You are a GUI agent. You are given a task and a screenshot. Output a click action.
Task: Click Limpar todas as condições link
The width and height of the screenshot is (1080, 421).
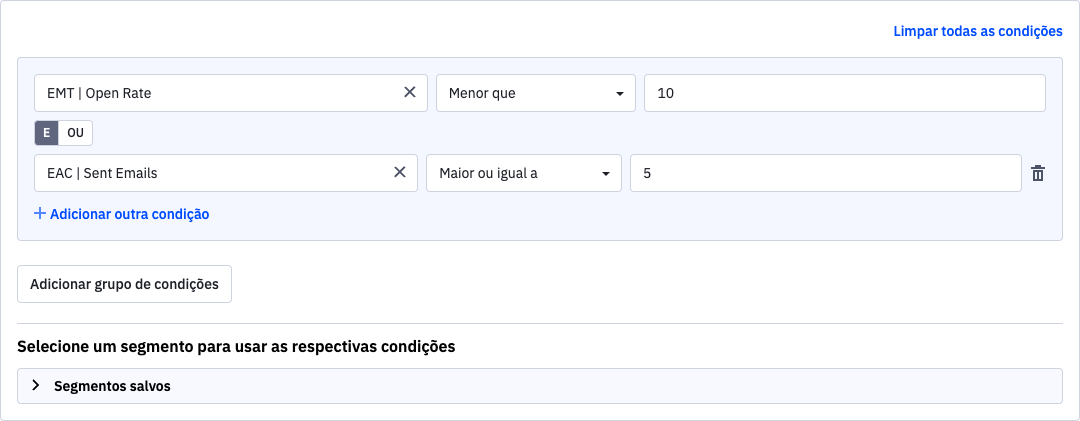pos(978,31)
